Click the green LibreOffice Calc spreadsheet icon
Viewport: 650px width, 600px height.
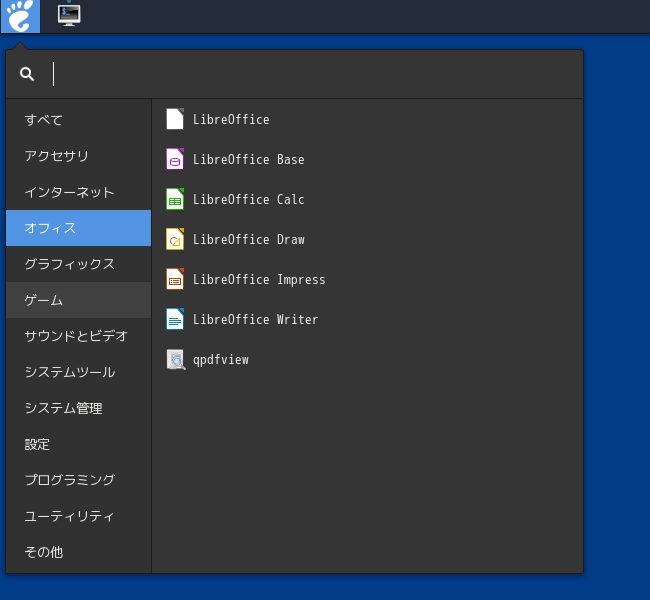click(175, 199)
